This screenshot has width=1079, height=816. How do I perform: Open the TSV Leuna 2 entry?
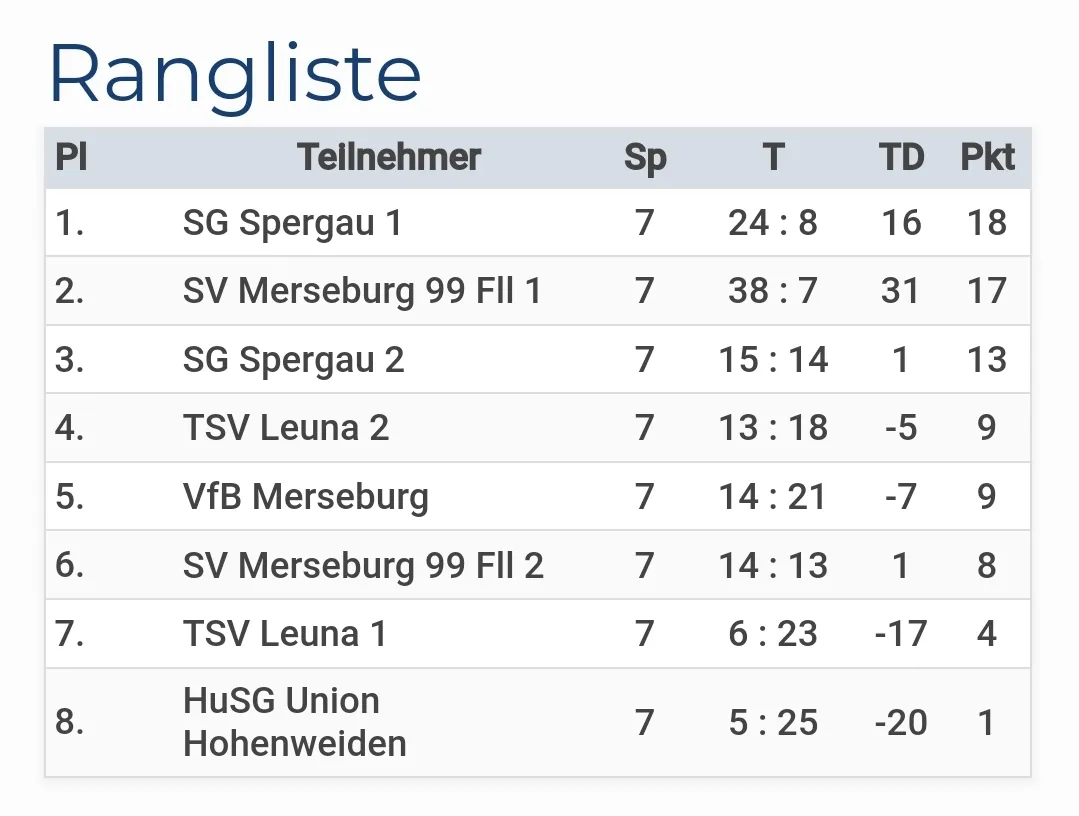point(286,428)
